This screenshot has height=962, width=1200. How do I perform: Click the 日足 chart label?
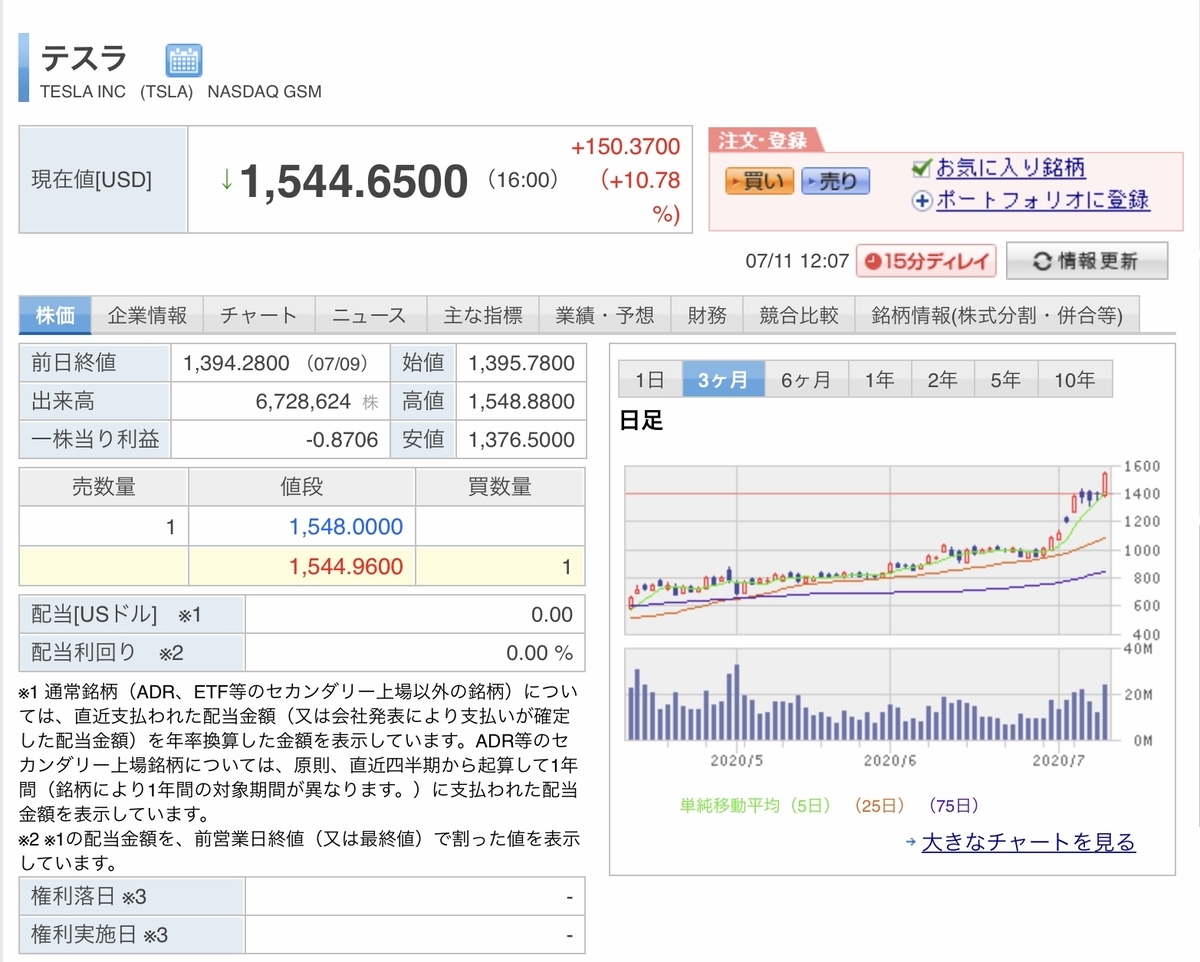click(641, 420)
